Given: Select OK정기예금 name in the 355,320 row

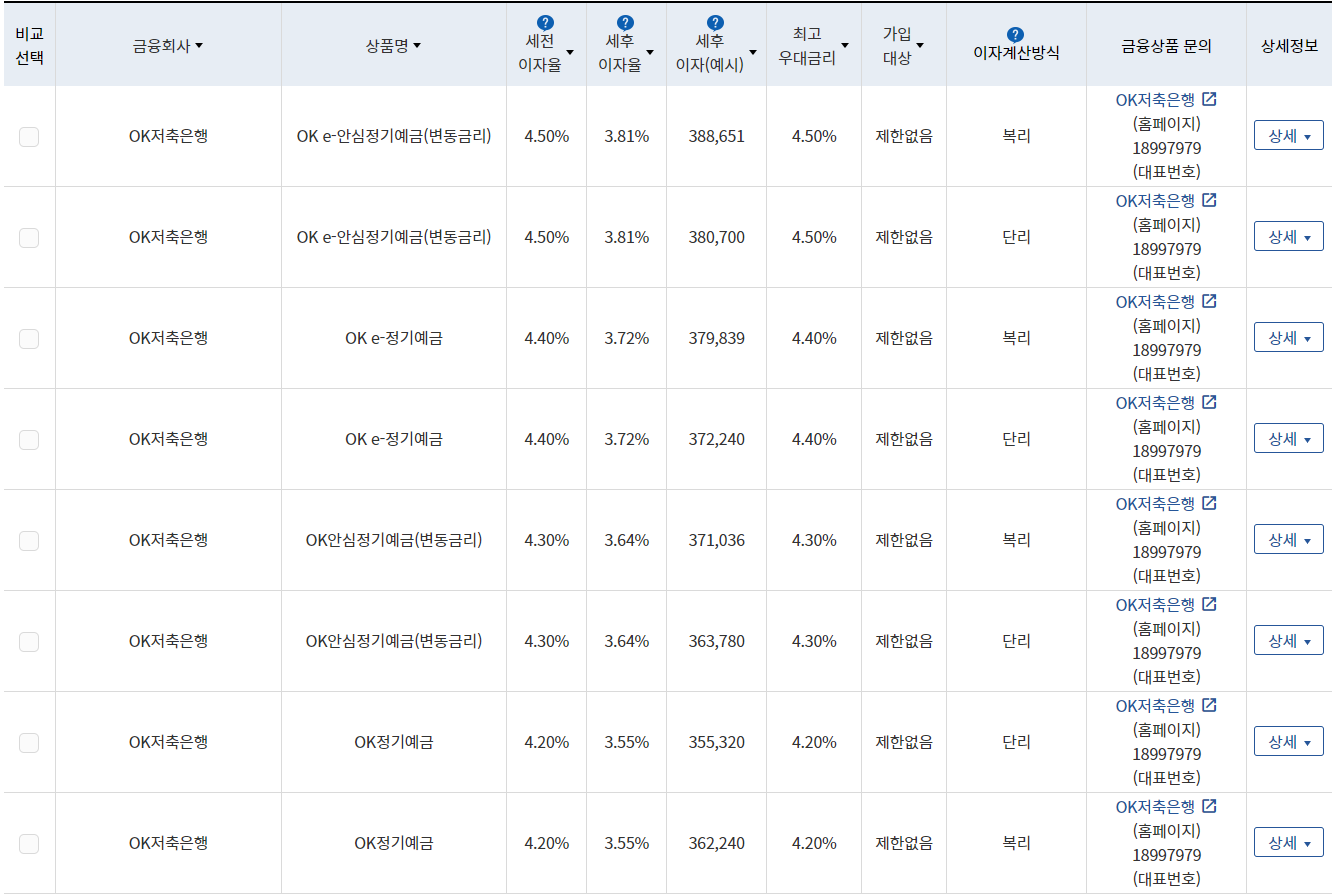Looking at the screenshot, I should [394, 743].
